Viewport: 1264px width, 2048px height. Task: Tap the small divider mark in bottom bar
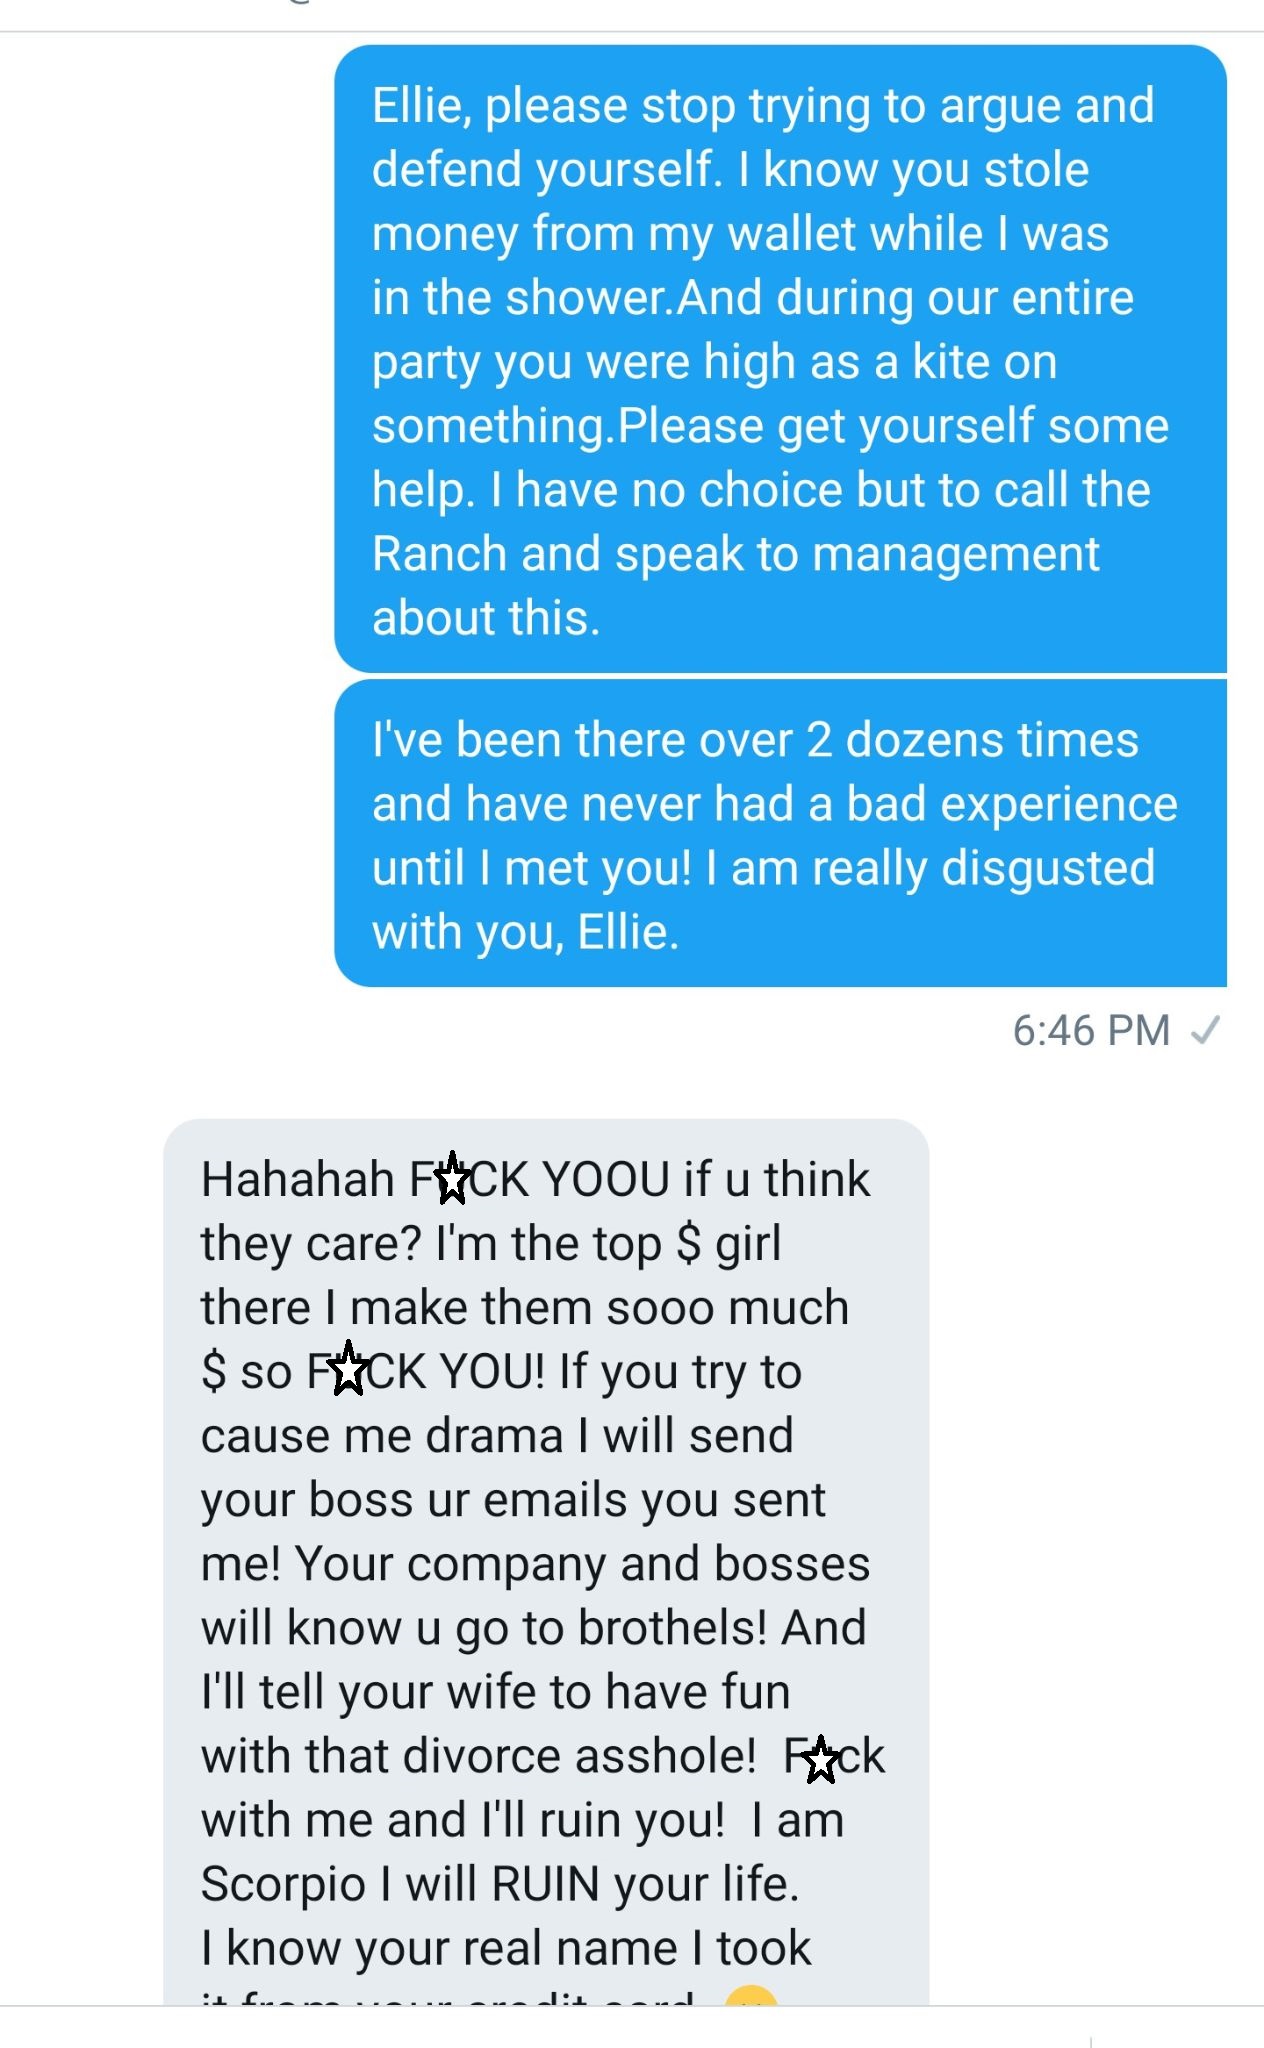[x=1090, y=2042]
